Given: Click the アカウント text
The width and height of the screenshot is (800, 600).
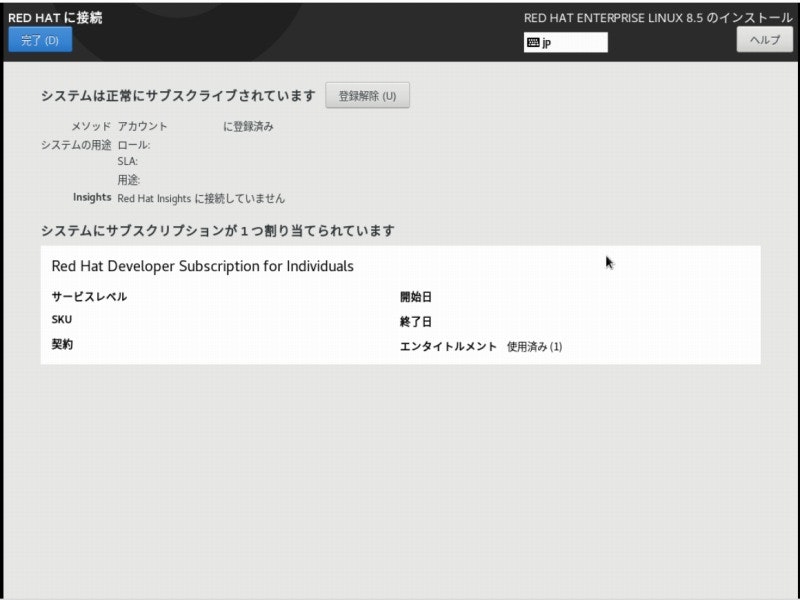Looking at the screenshot, I should tap(142, 127).
